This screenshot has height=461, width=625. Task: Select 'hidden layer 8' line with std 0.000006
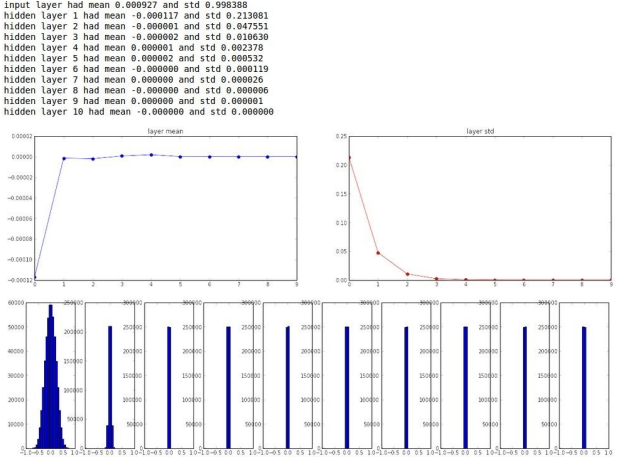point(136,90)
